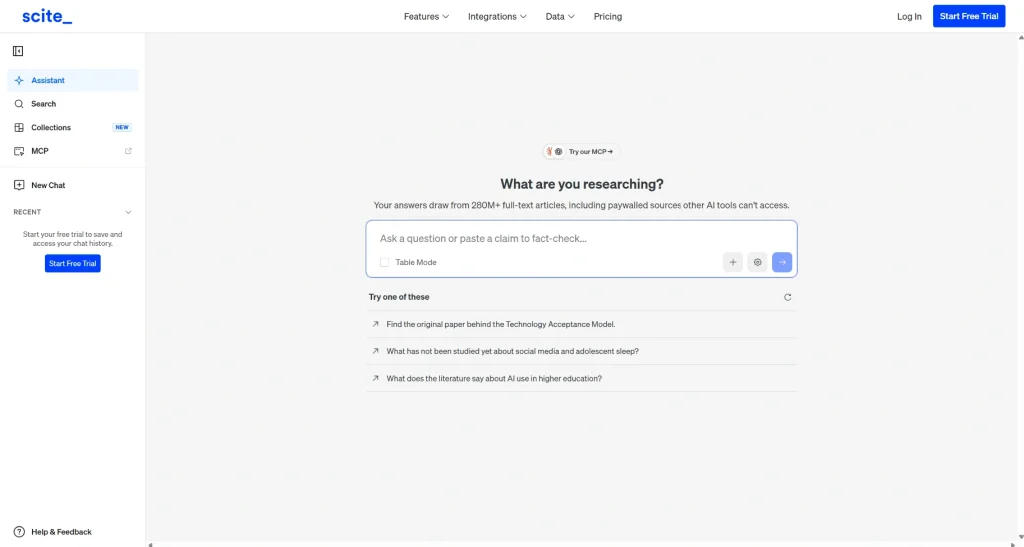Enable the Table Mode checkbox
The width and height of the screenshot is (1024, 547).
(x=384, y=262)
